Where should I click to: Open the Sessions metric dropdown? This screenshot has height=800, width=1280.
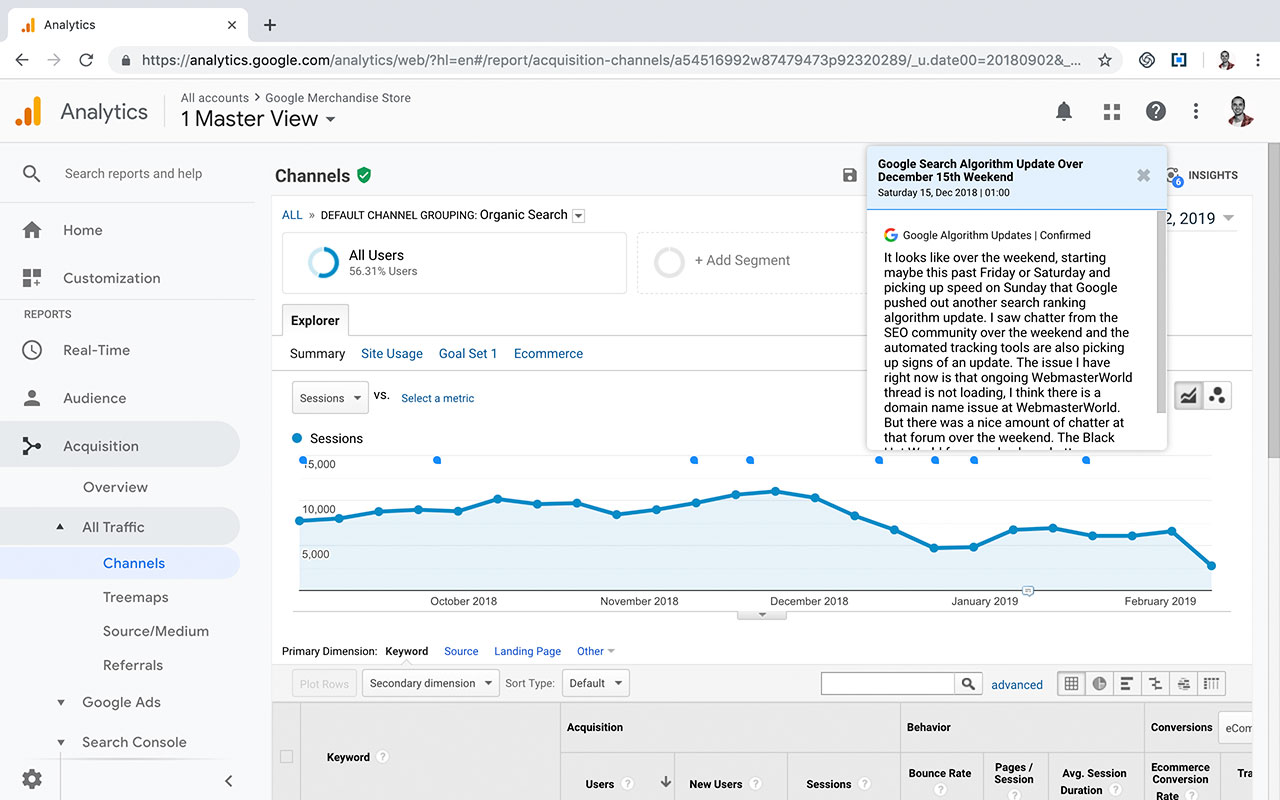coord(330,397)
